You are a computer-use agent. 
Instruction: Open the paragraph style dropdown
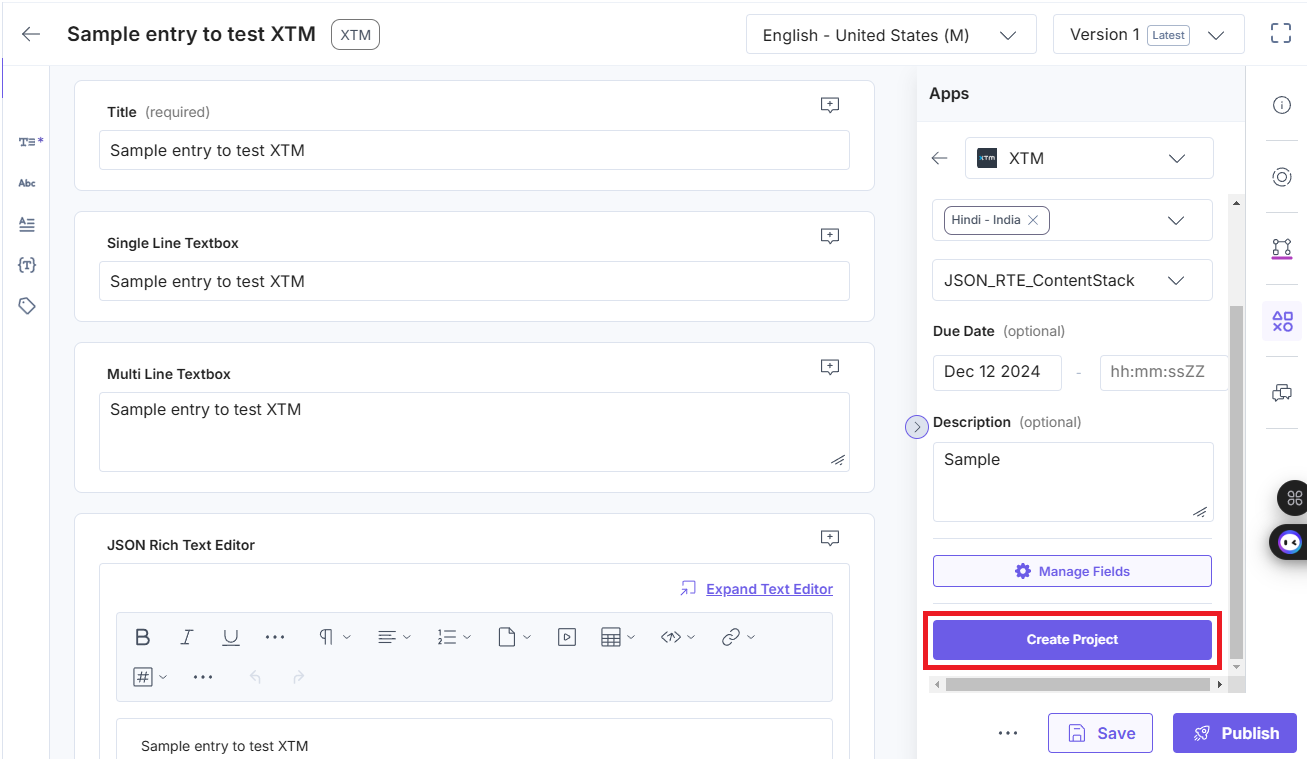point(335,637)
